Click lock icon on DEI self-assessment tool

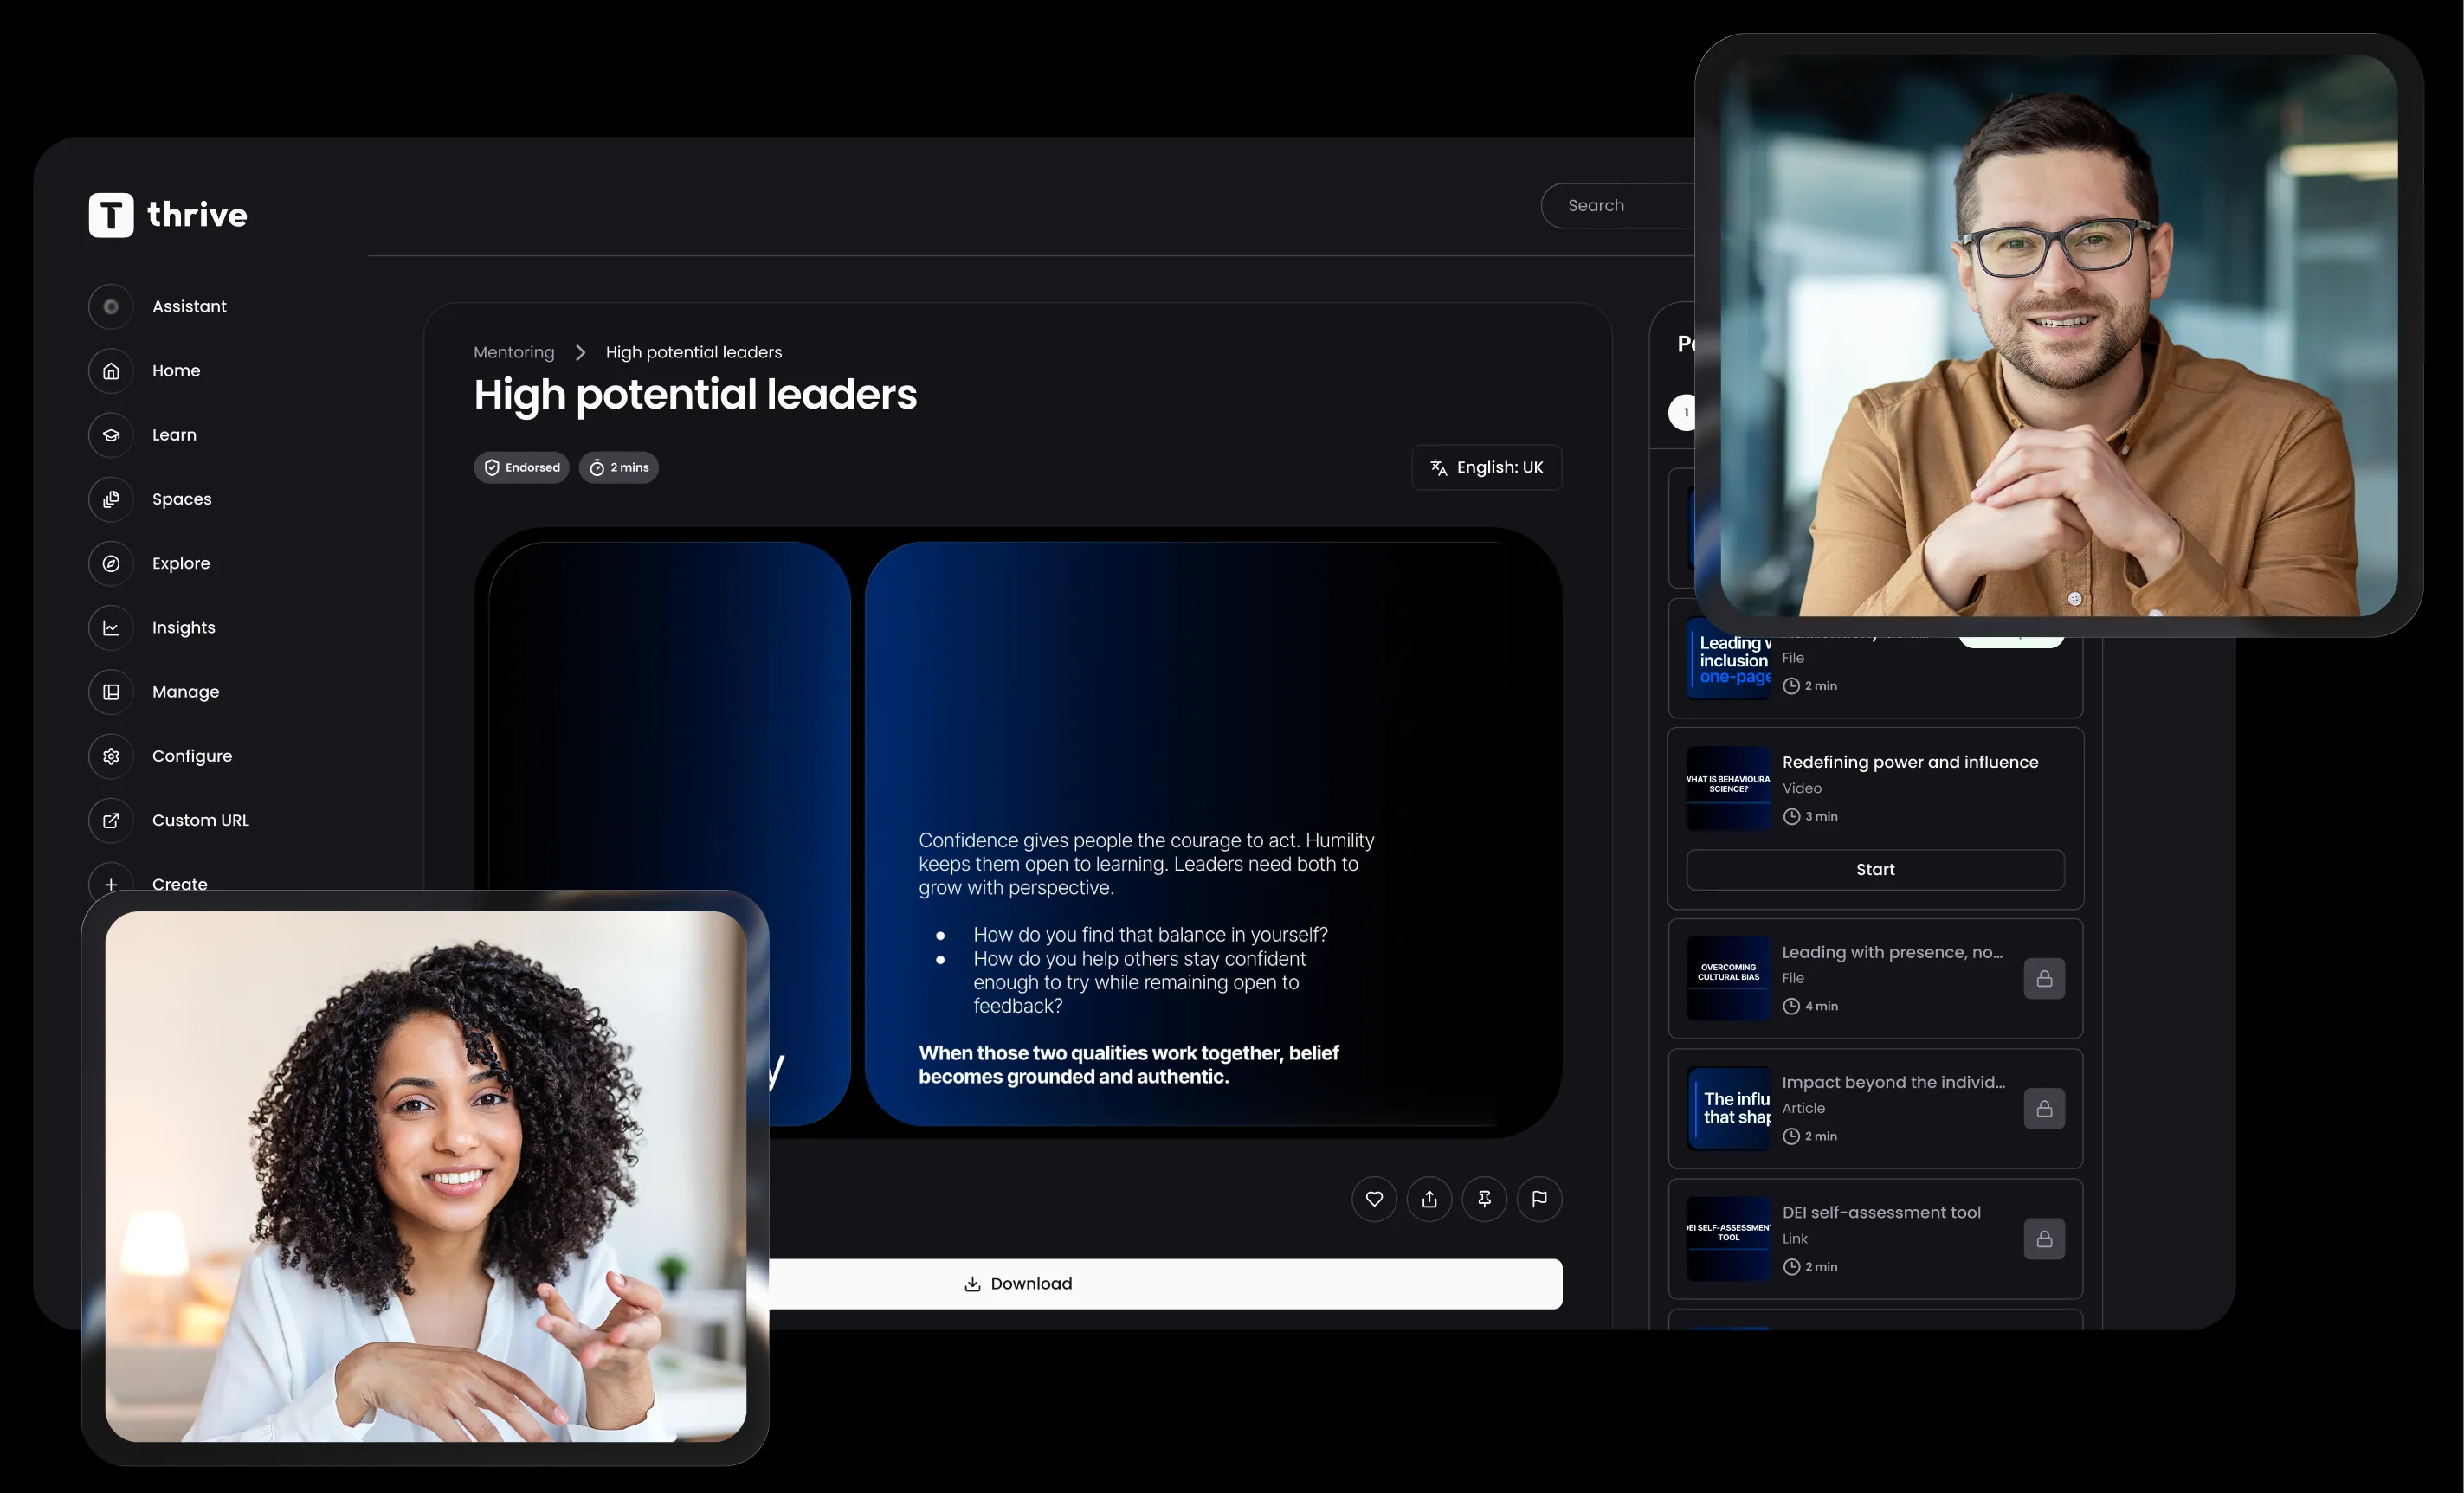pos(2044,1239)
